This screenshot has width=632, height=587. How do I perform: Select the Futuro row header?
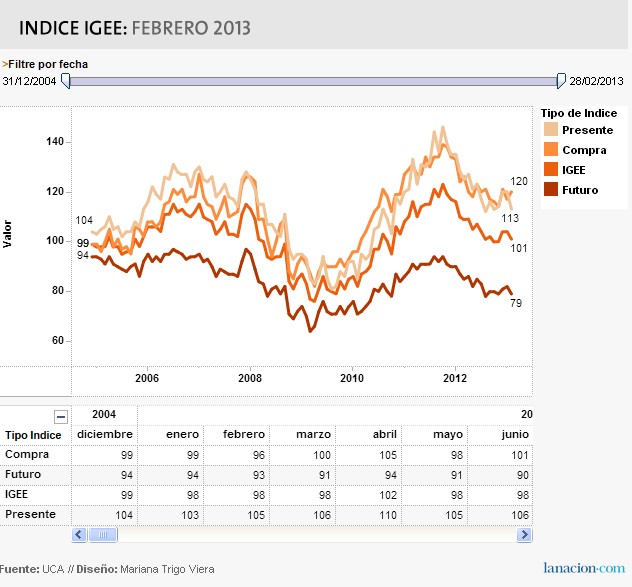point(23,475)
